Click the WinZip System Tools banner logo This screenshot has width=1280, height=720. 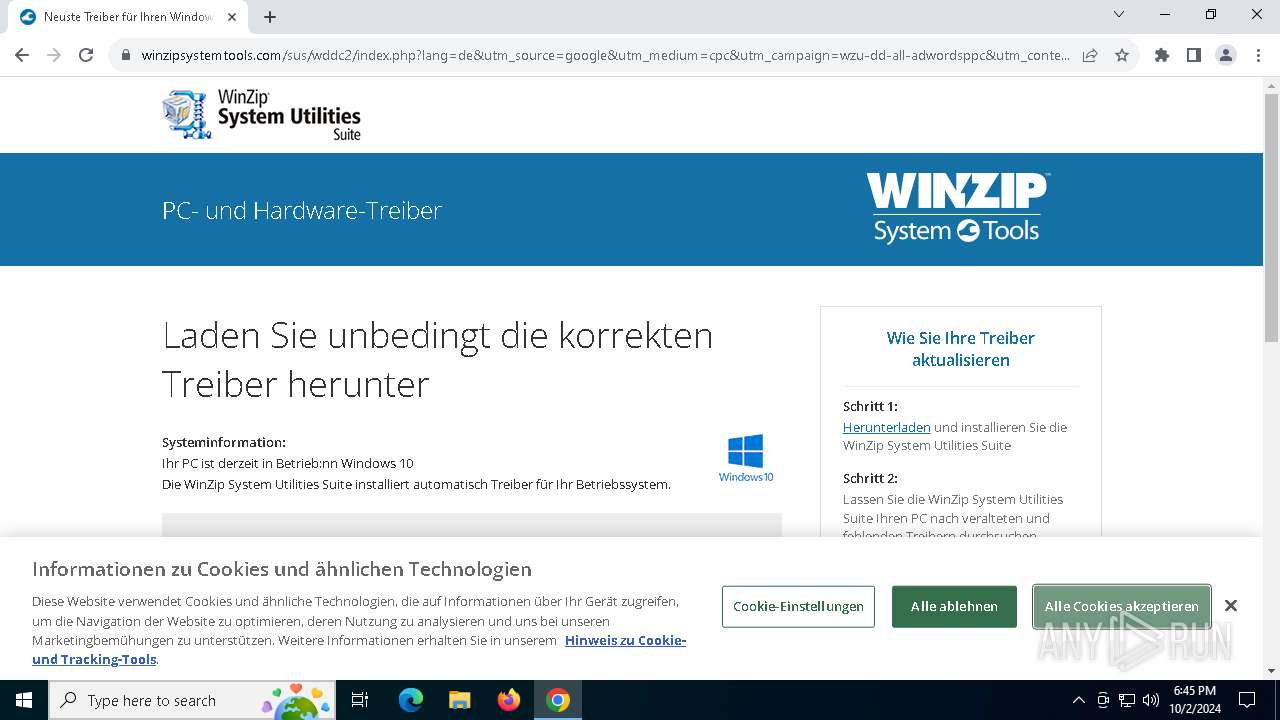(958, 208)
